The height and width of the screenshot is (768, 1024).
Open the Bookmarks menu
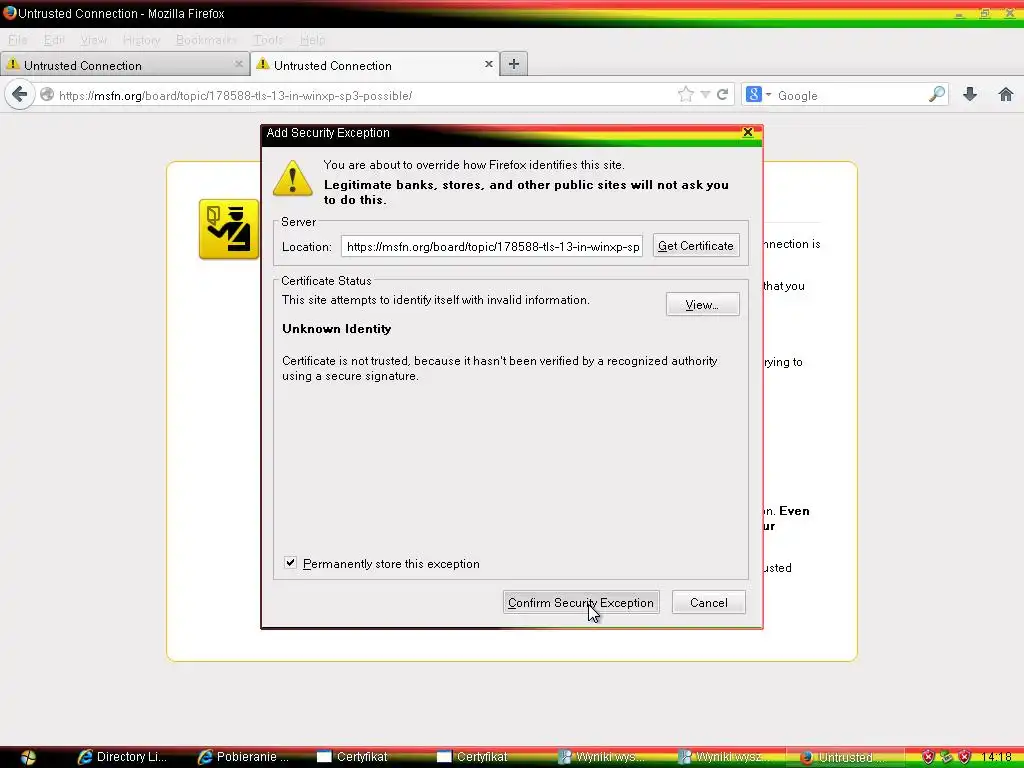pos(206,40)
